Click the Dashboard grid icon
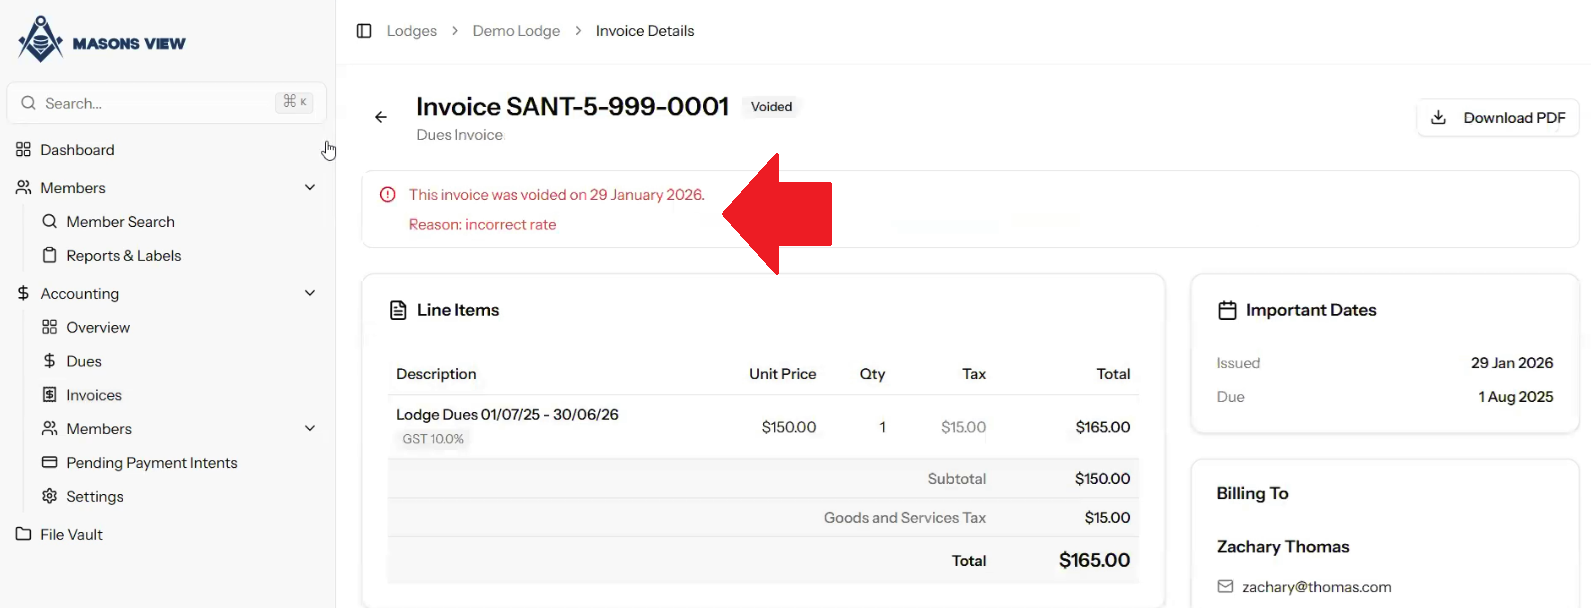 tap(24, 150)
